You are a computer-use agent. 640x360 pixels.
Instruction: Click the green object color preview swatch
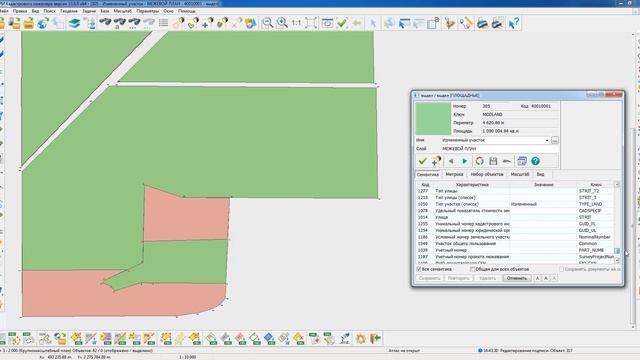click(433, 118)
